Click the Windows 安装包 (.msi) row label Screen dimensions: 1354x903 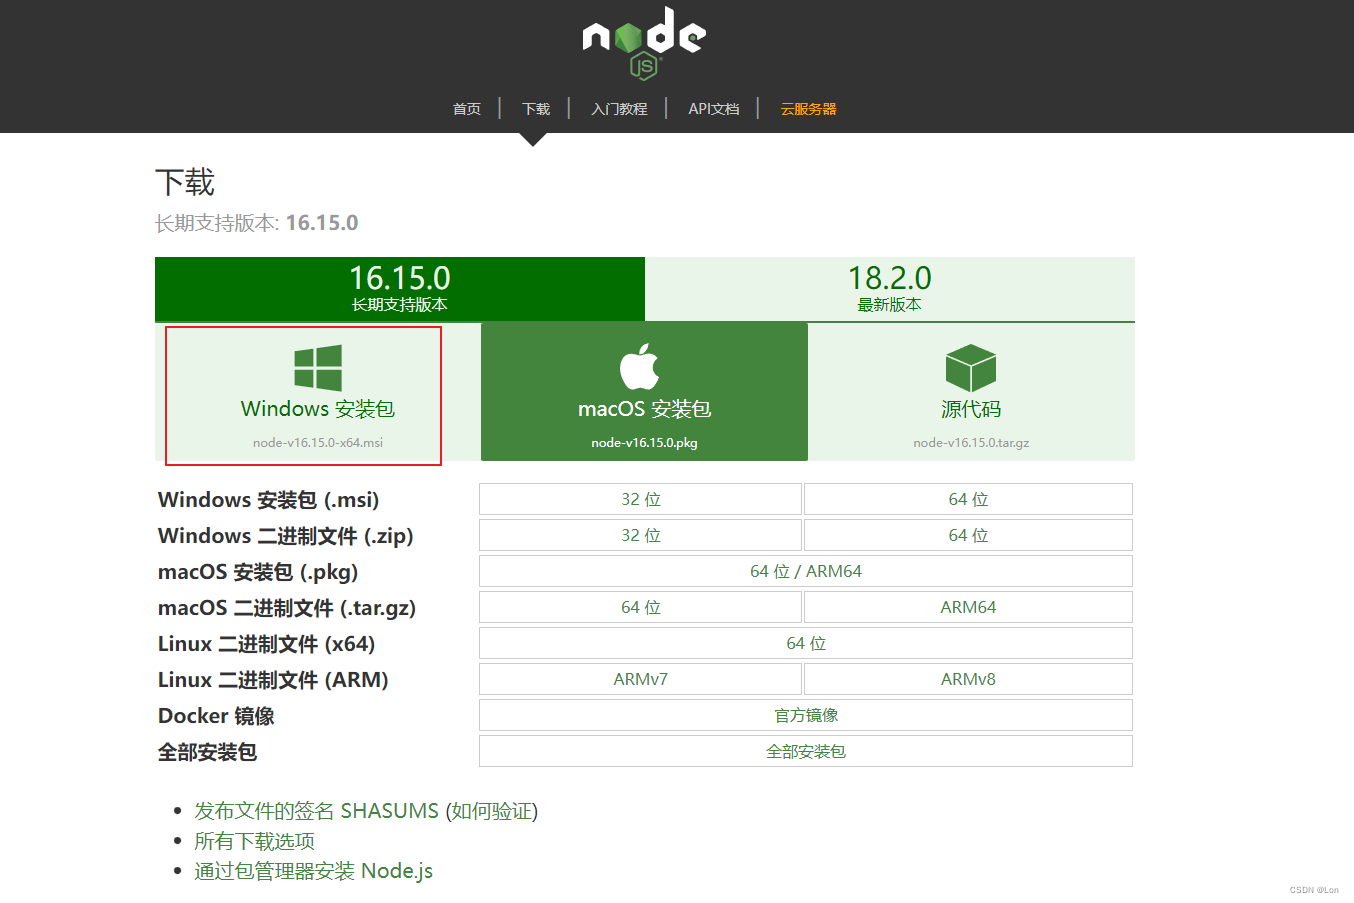[x=268, y=500]
